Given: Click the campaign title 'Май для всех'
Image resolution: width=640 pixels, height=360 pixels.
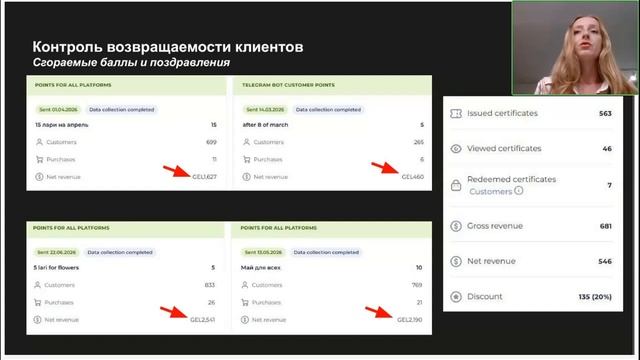Looking at the screenshot, I should click(x=261, y=268).
